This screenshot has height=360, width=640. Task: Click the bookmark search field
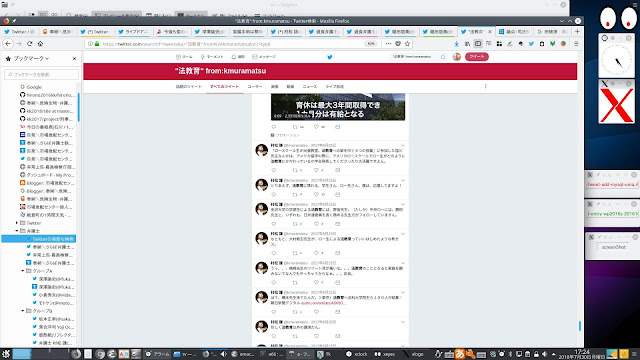pos(41,74)
